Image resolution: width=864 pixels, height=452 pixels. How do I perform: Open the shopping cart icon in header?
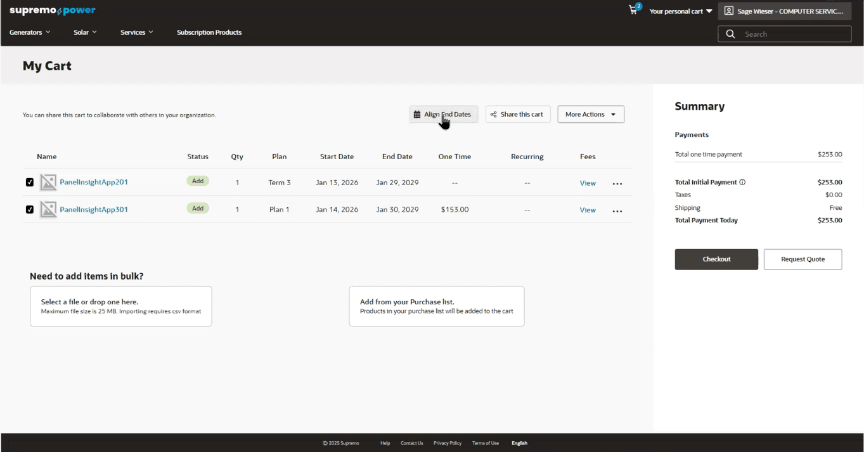[635, 9]
